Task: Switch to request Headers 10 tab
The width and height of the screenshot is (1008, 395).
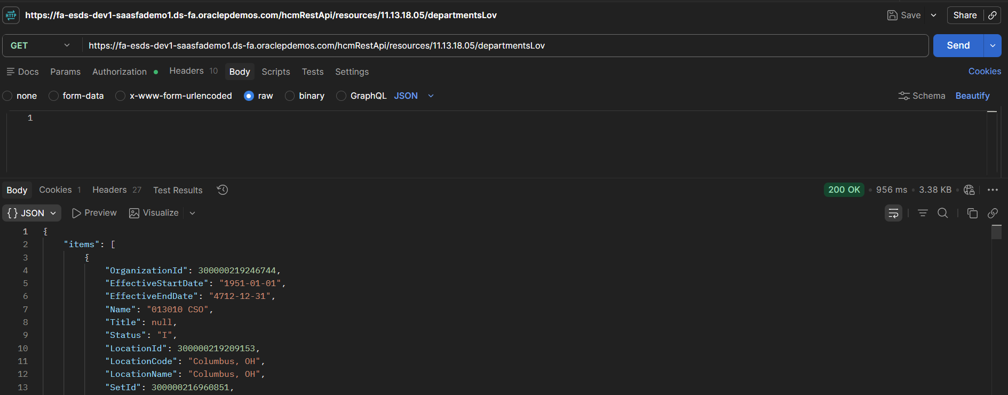Action: [194, 71]
